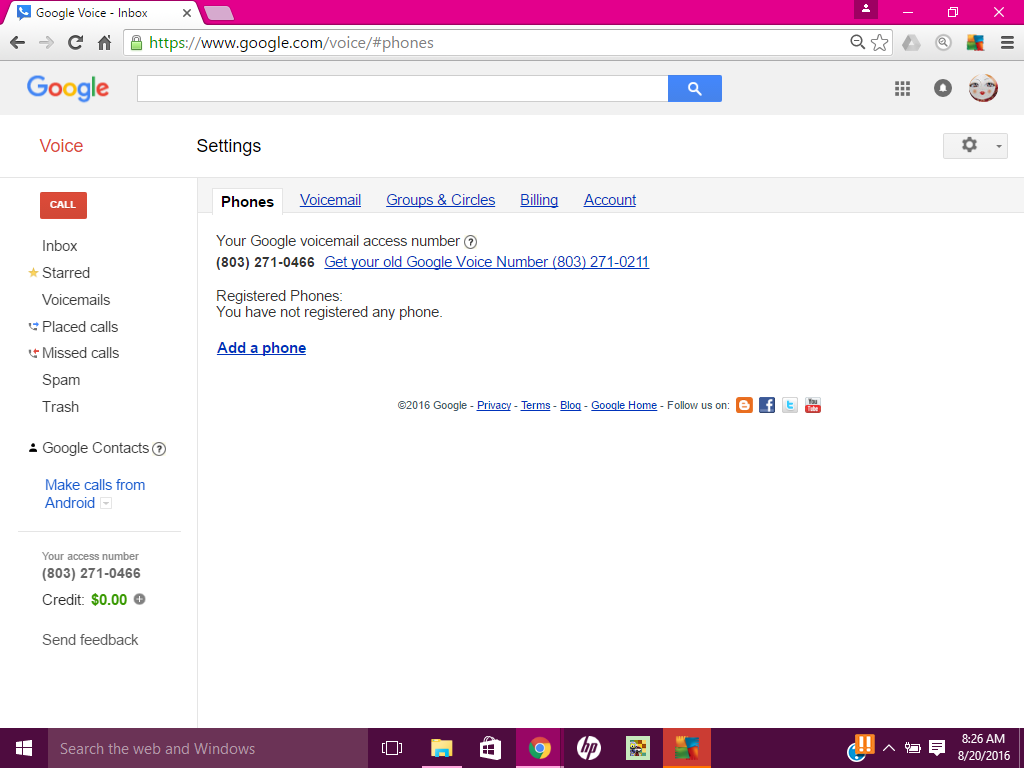Click the help icon beside voicemail access number
Screen dimensions: 1024x768
pos(470,242)
